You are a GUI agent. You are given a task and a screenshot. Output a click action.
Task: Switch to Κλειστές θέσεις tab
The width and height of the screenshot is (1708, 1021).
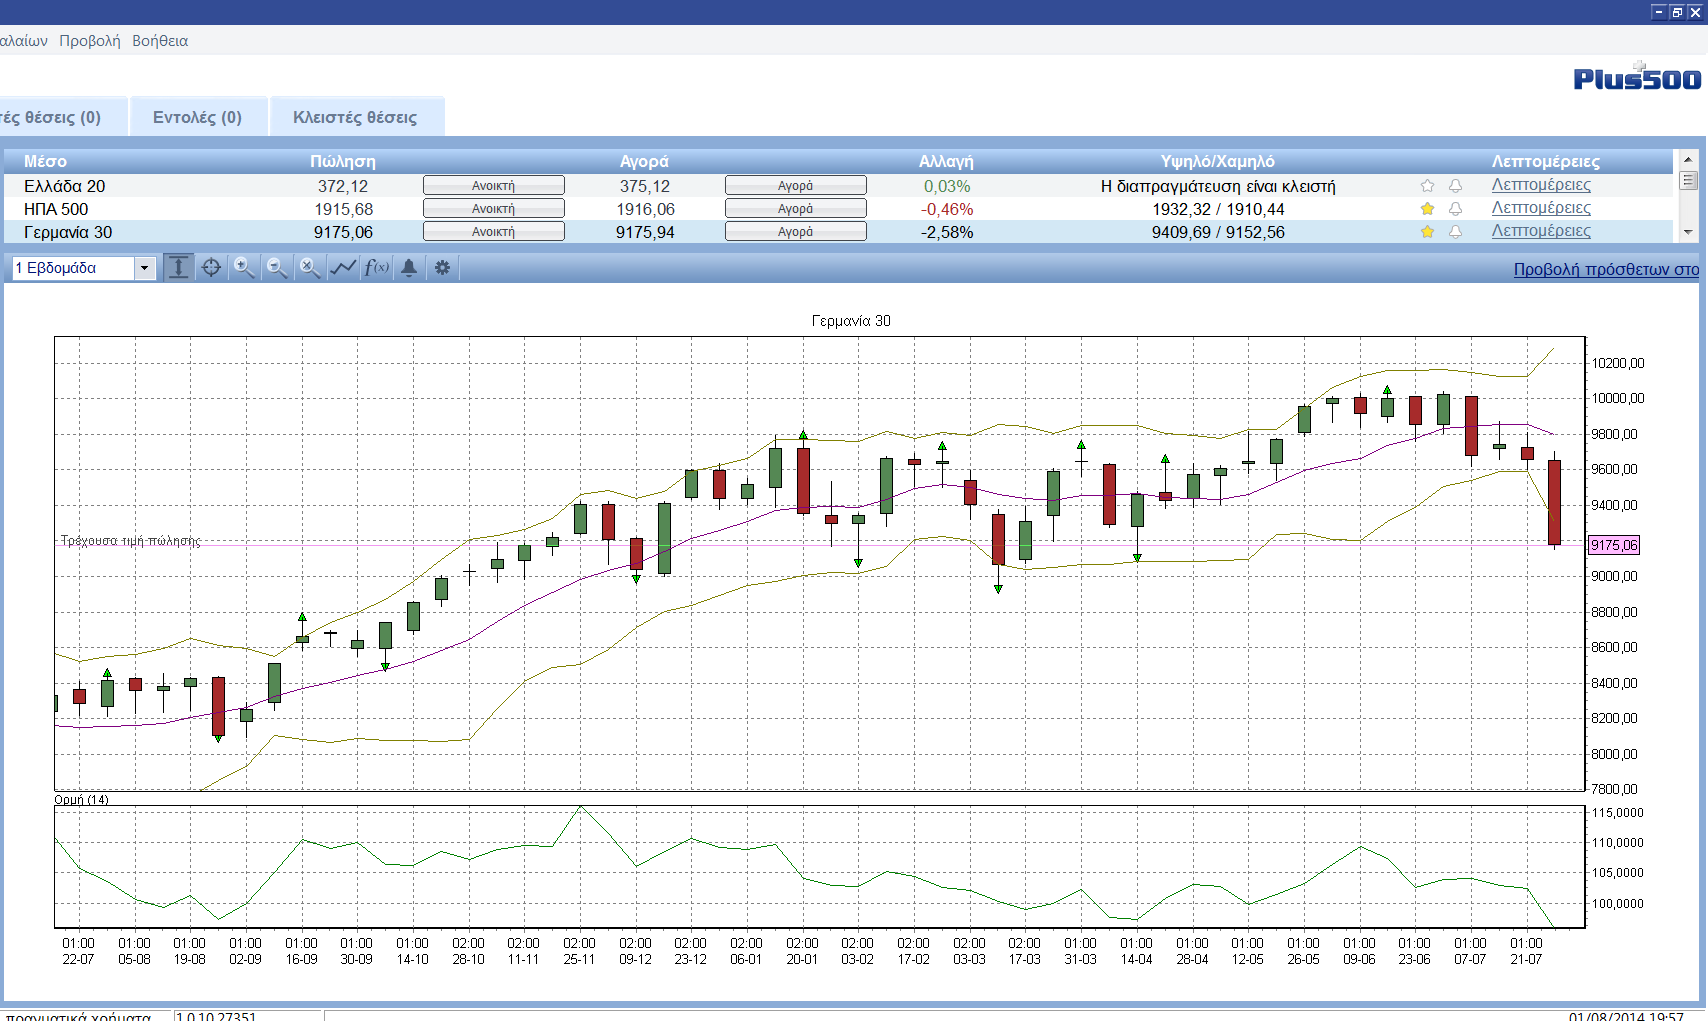click(356, 117)
